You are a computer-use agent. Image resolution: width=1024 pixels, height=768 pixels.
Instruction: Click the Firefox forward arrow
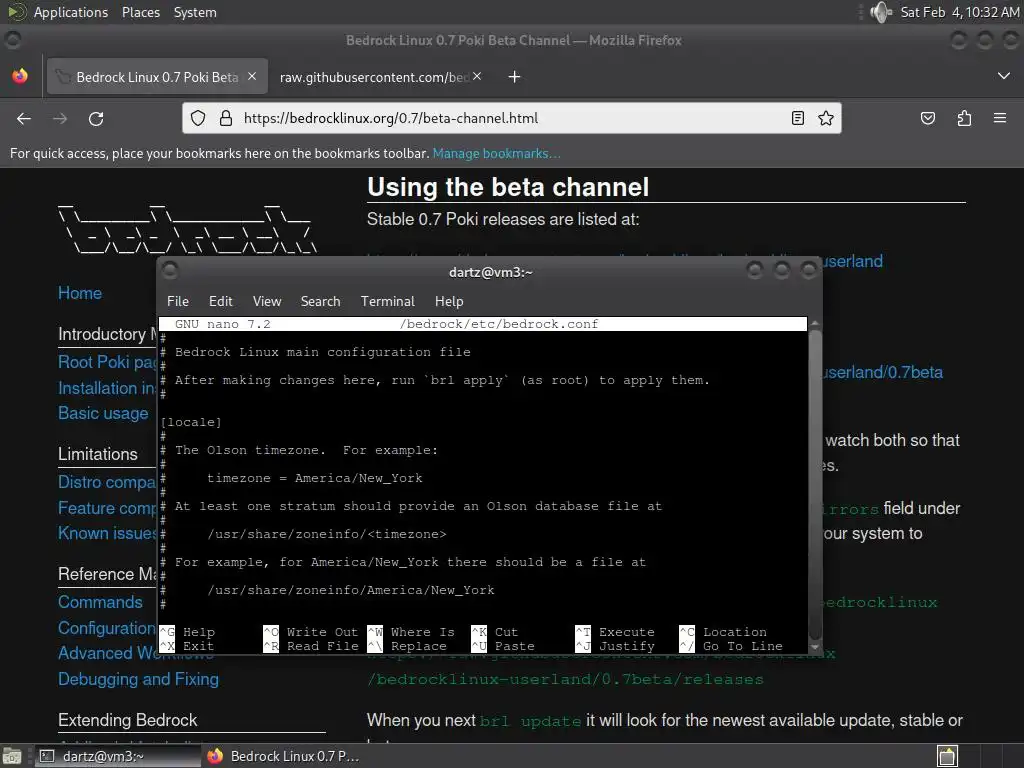pyautogui.click(x=60, y=118)
